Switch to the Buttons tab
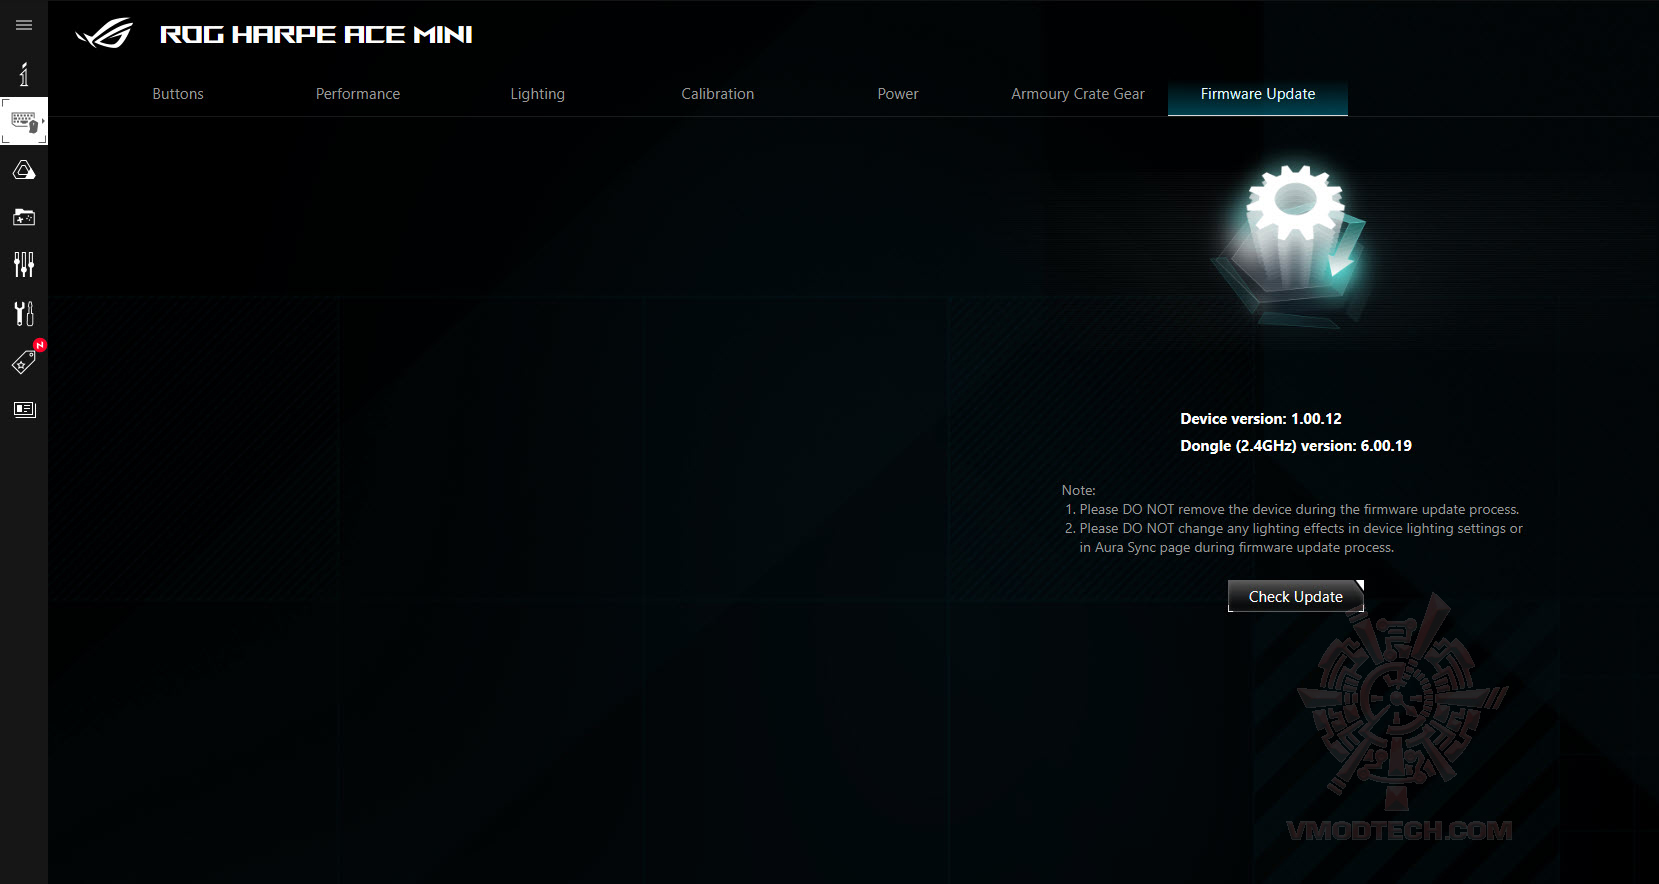Image resolution: width=1659 pixels, height=884 pixels. 178,94
